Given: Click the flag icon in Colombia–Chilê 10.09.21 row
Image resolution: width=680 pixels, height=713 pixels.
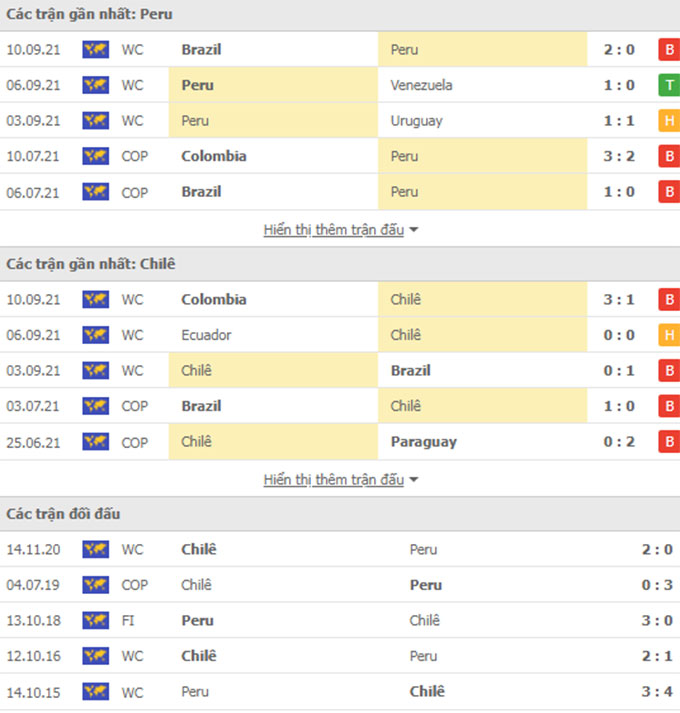Looking at the screenshot, I should (x=96, y=299).
